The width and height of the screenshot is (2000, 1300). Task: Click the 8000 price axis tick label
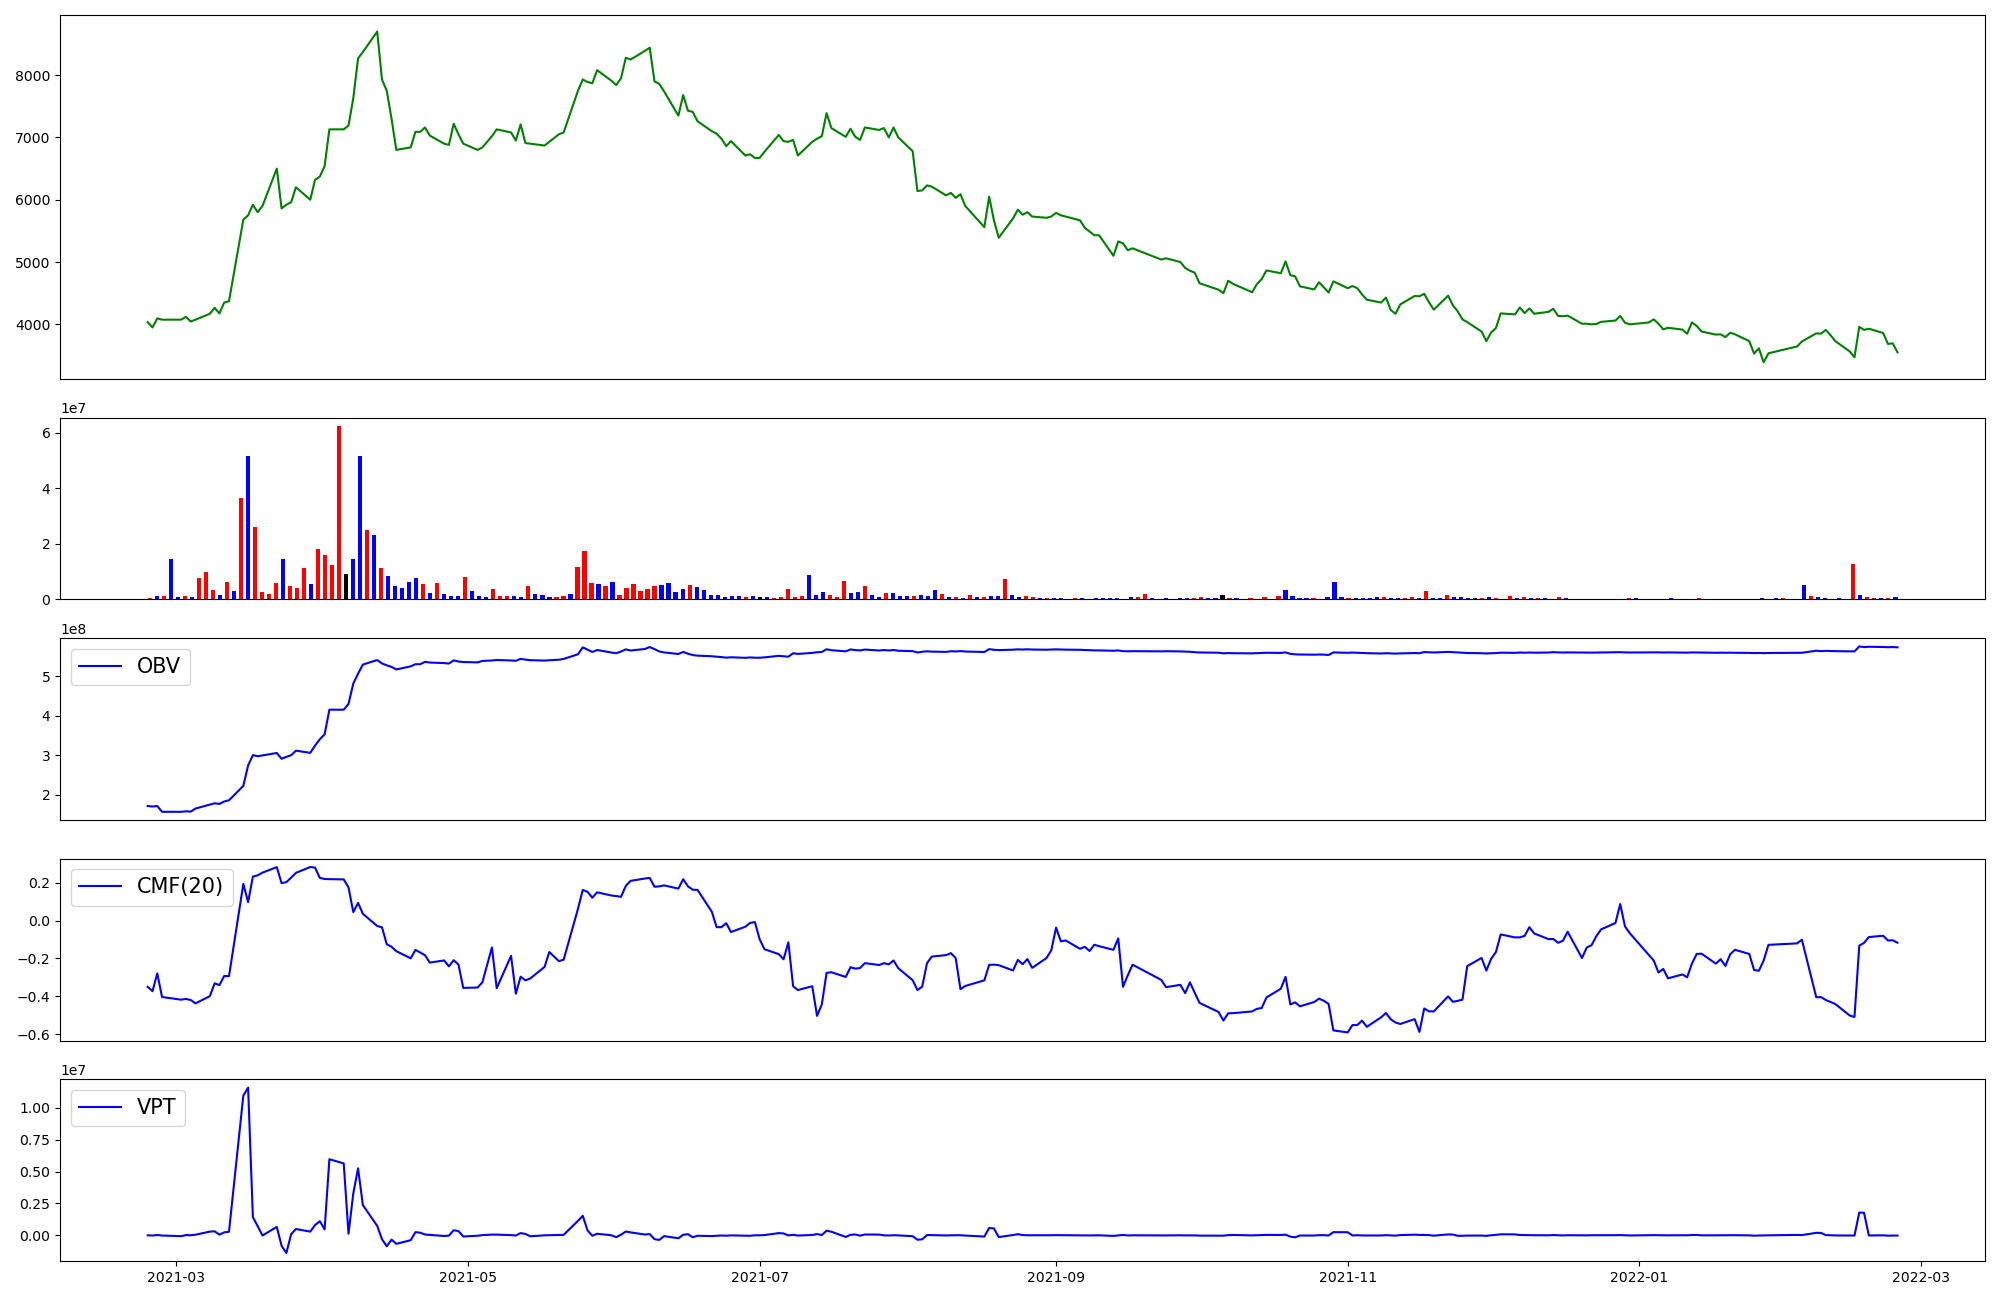[x=33, y=76]
